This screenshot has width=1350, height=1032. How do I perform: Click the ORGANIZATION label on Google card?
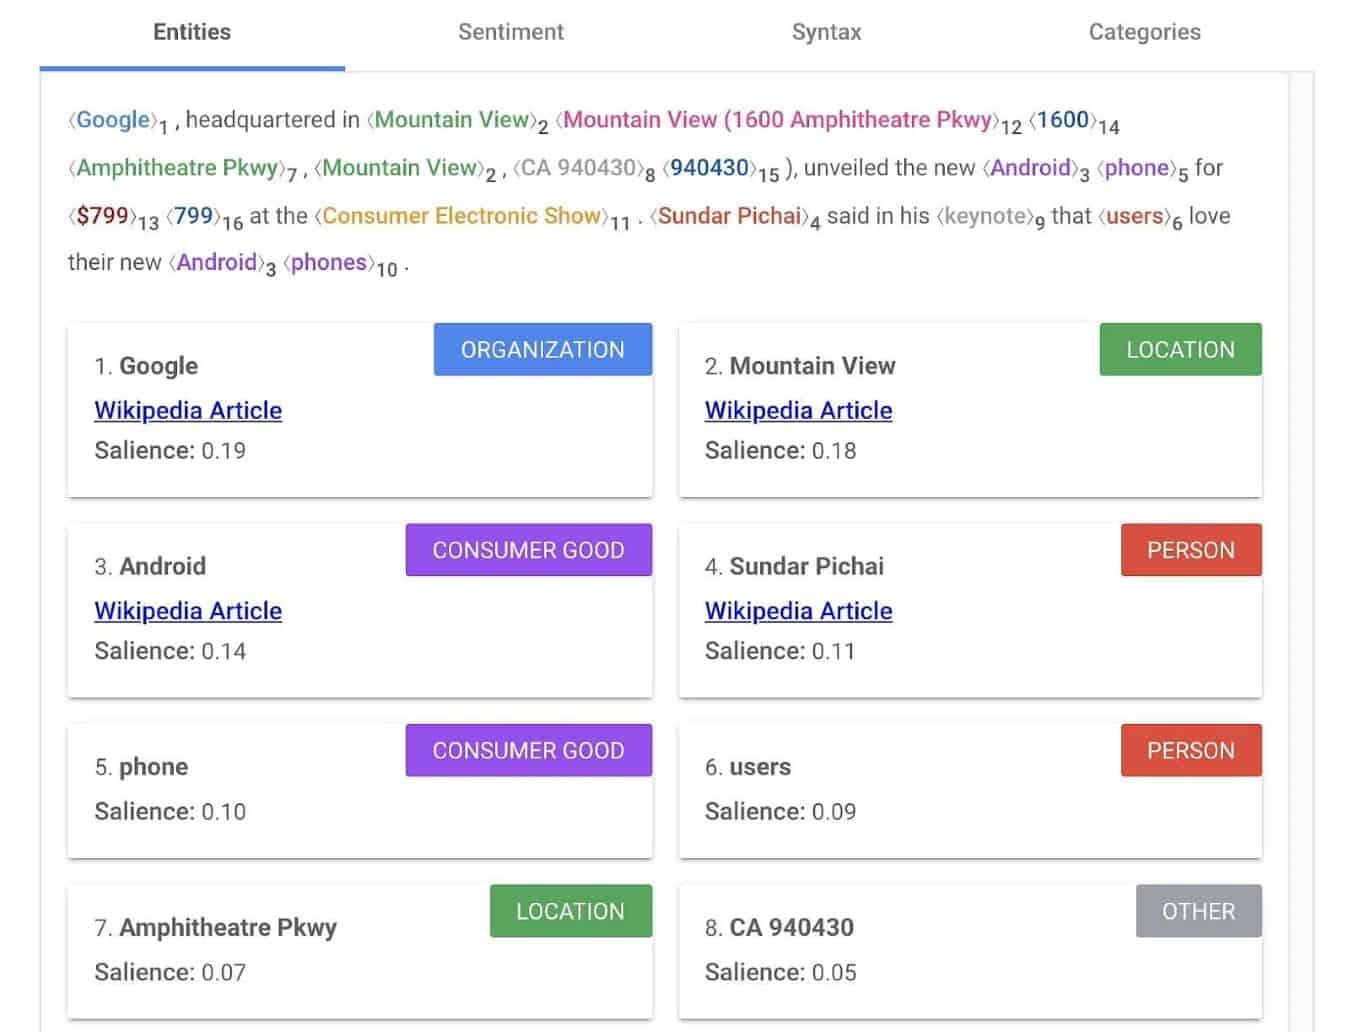542,349
